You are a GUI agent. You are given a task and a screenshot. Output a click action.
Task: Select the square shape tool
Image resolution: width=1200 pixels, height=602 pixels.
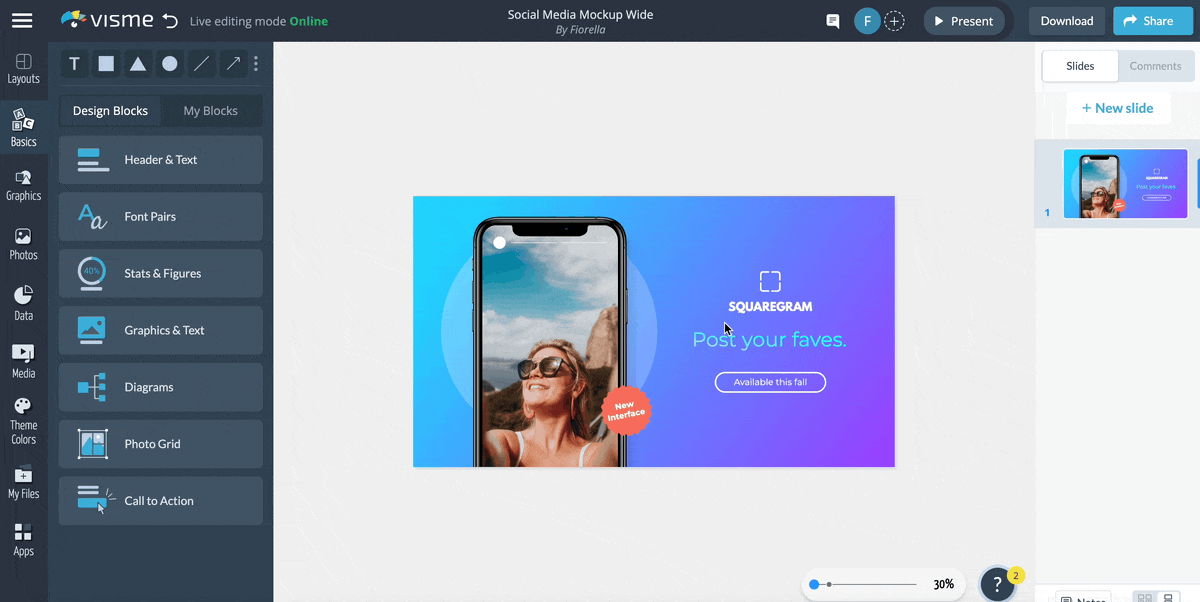[x=106, y=63]
